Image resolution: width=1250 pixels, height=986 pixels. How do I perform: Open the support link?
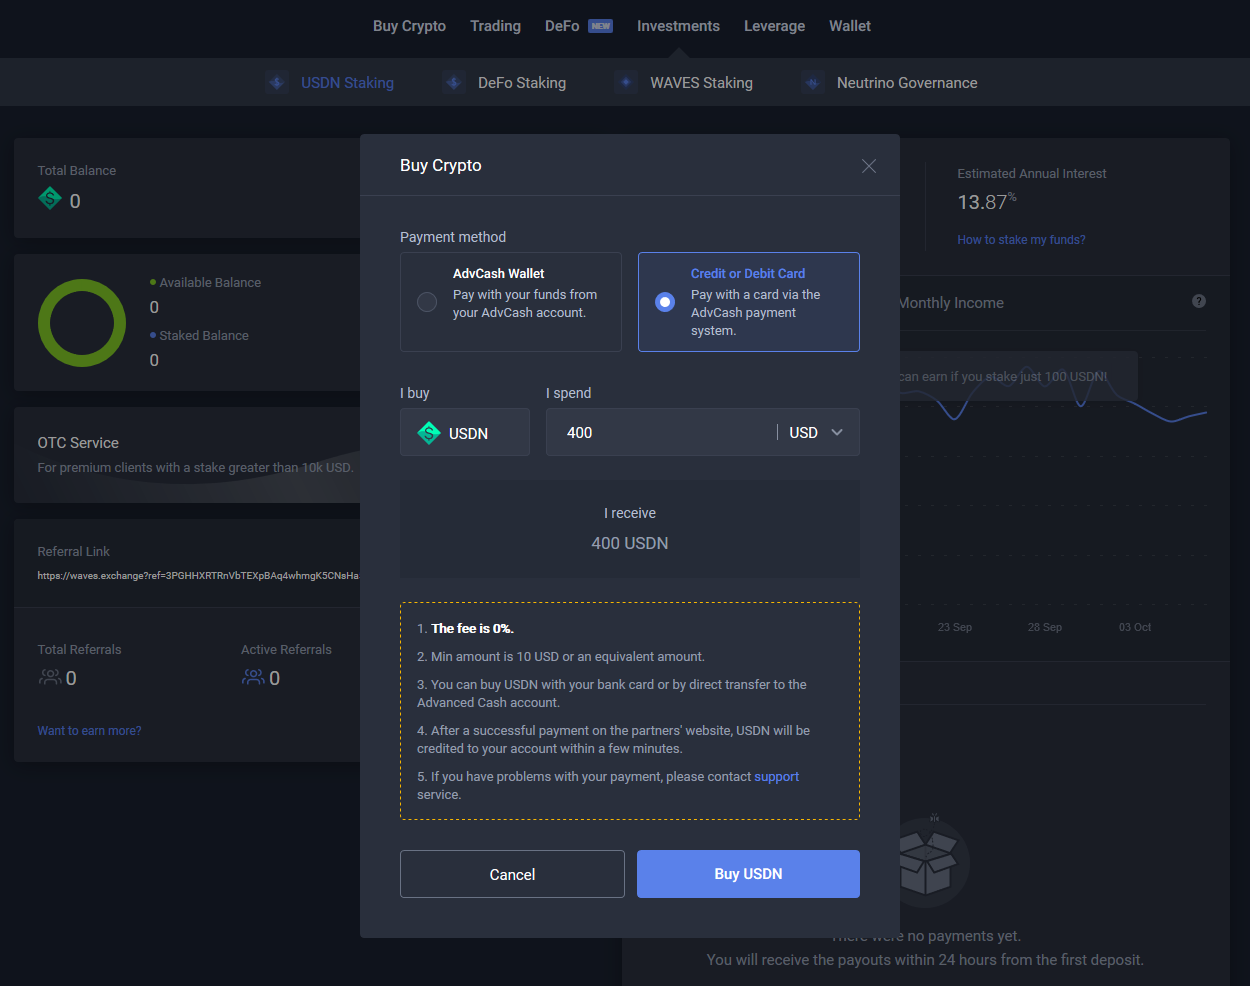(777, 777)
